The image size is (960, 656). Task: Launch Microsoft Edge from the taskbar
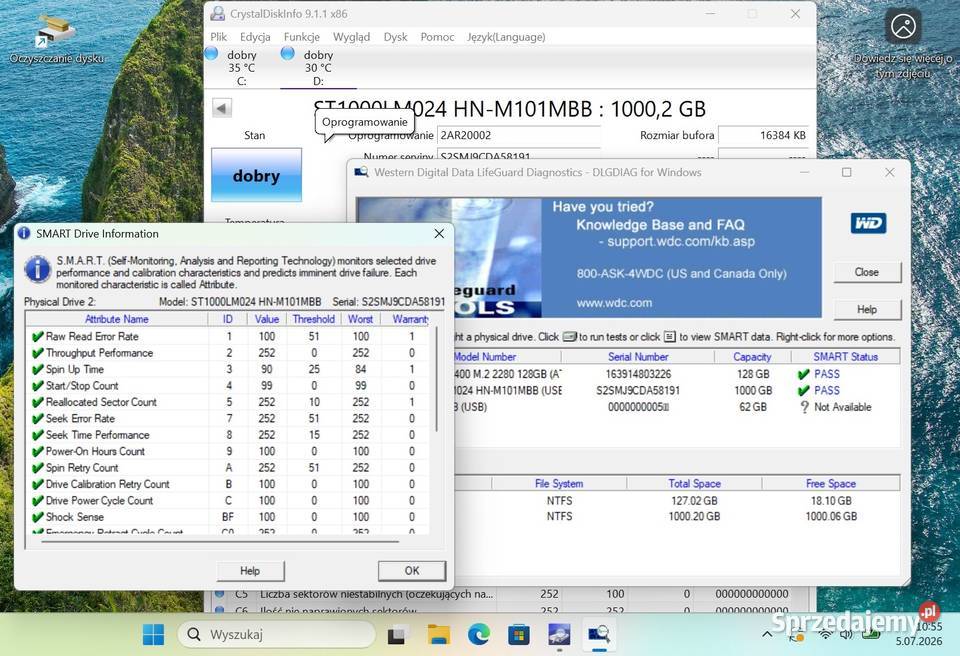[x=479, y=635]
